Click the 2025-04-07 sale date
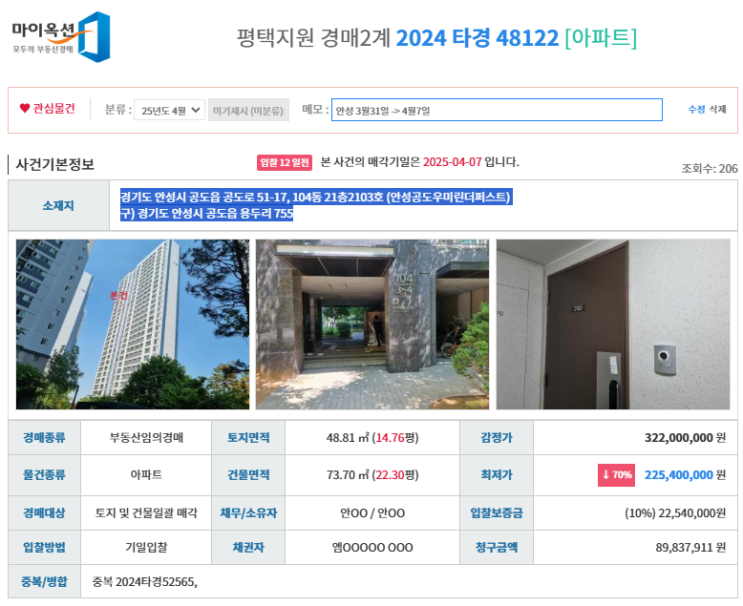The width and height of the screenshot is (743, 606). coord(452,162)
